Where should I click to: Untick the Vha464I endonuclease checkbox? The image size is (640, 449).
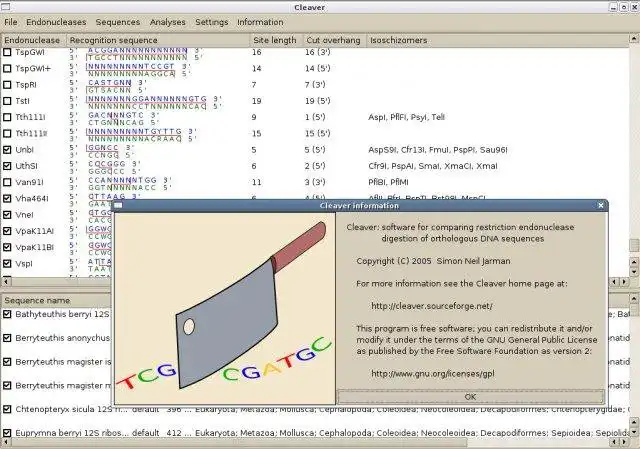pos(7,198)
